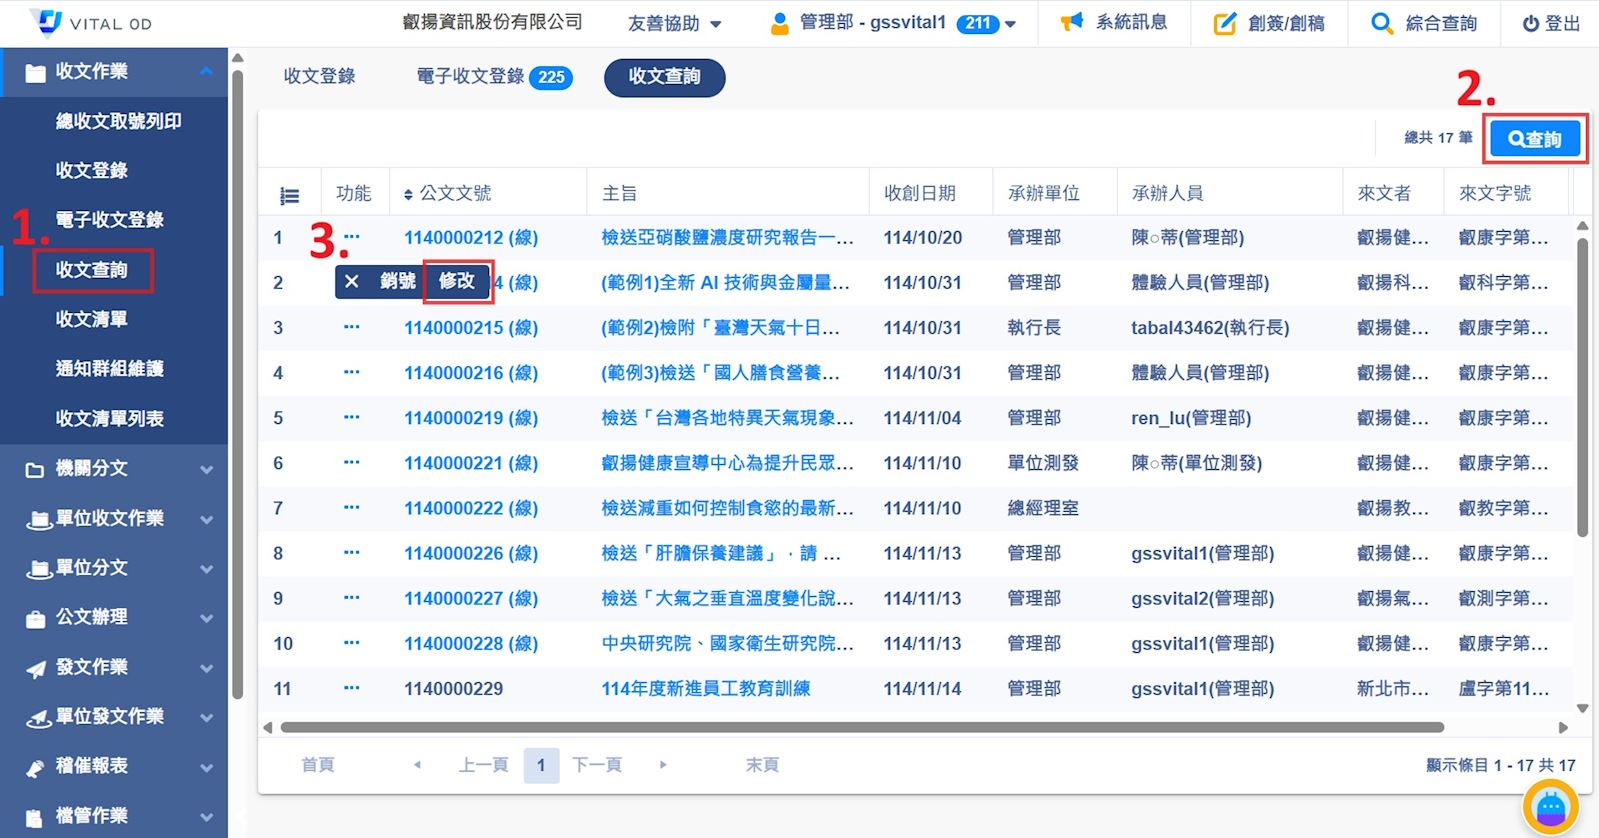Image resolution: width=1599 pixels, height=838 pixels.
Task: Open 綜合查詢 search
Action: point(1424,23)
